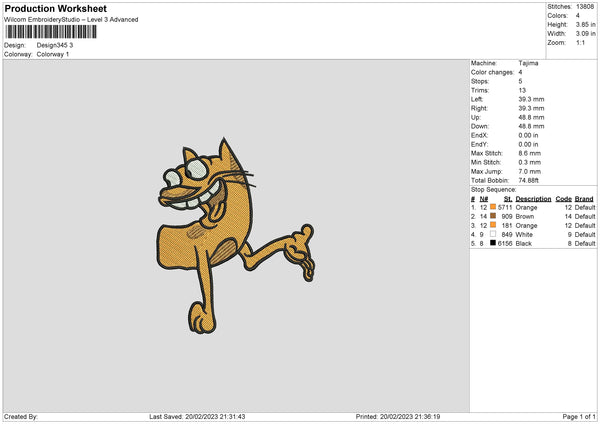Click the Stitches value 13808
Screen dimensions: 600x424
tap(585, 7)
